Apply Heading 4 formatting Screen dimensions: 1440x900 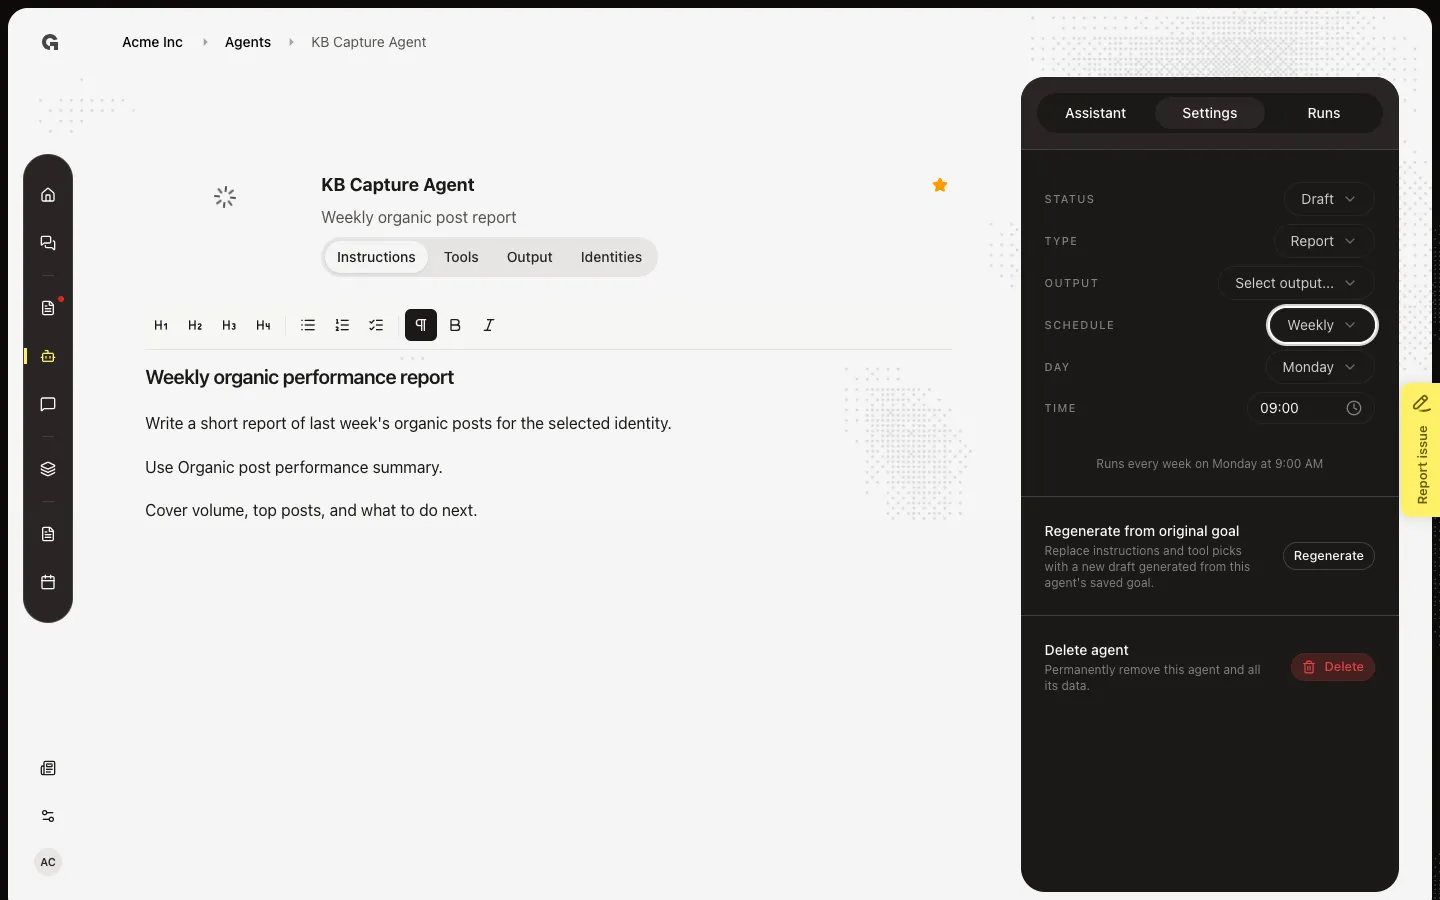click(263, 325)
